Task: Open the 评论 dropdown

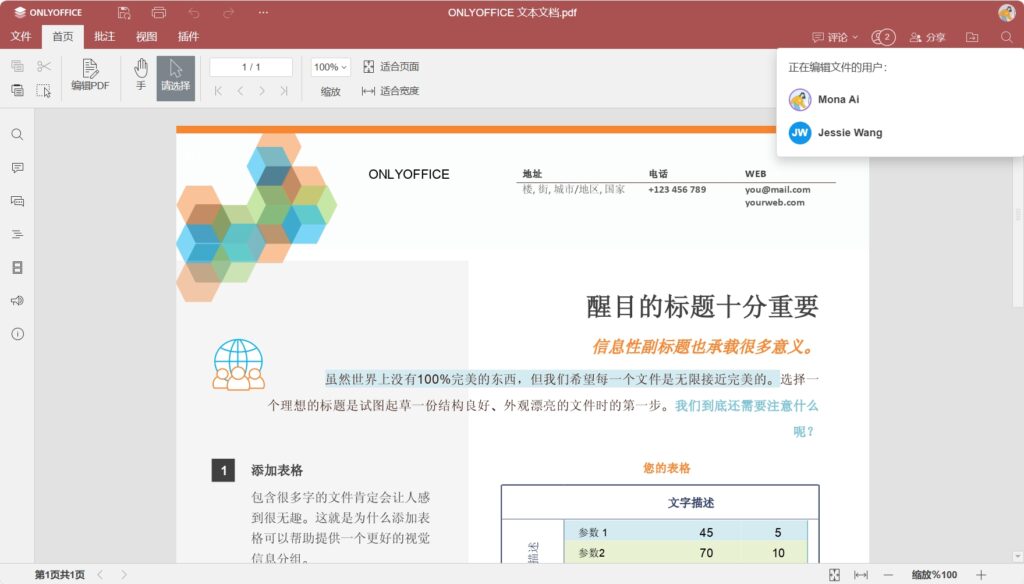Action: tap(835, 37)
